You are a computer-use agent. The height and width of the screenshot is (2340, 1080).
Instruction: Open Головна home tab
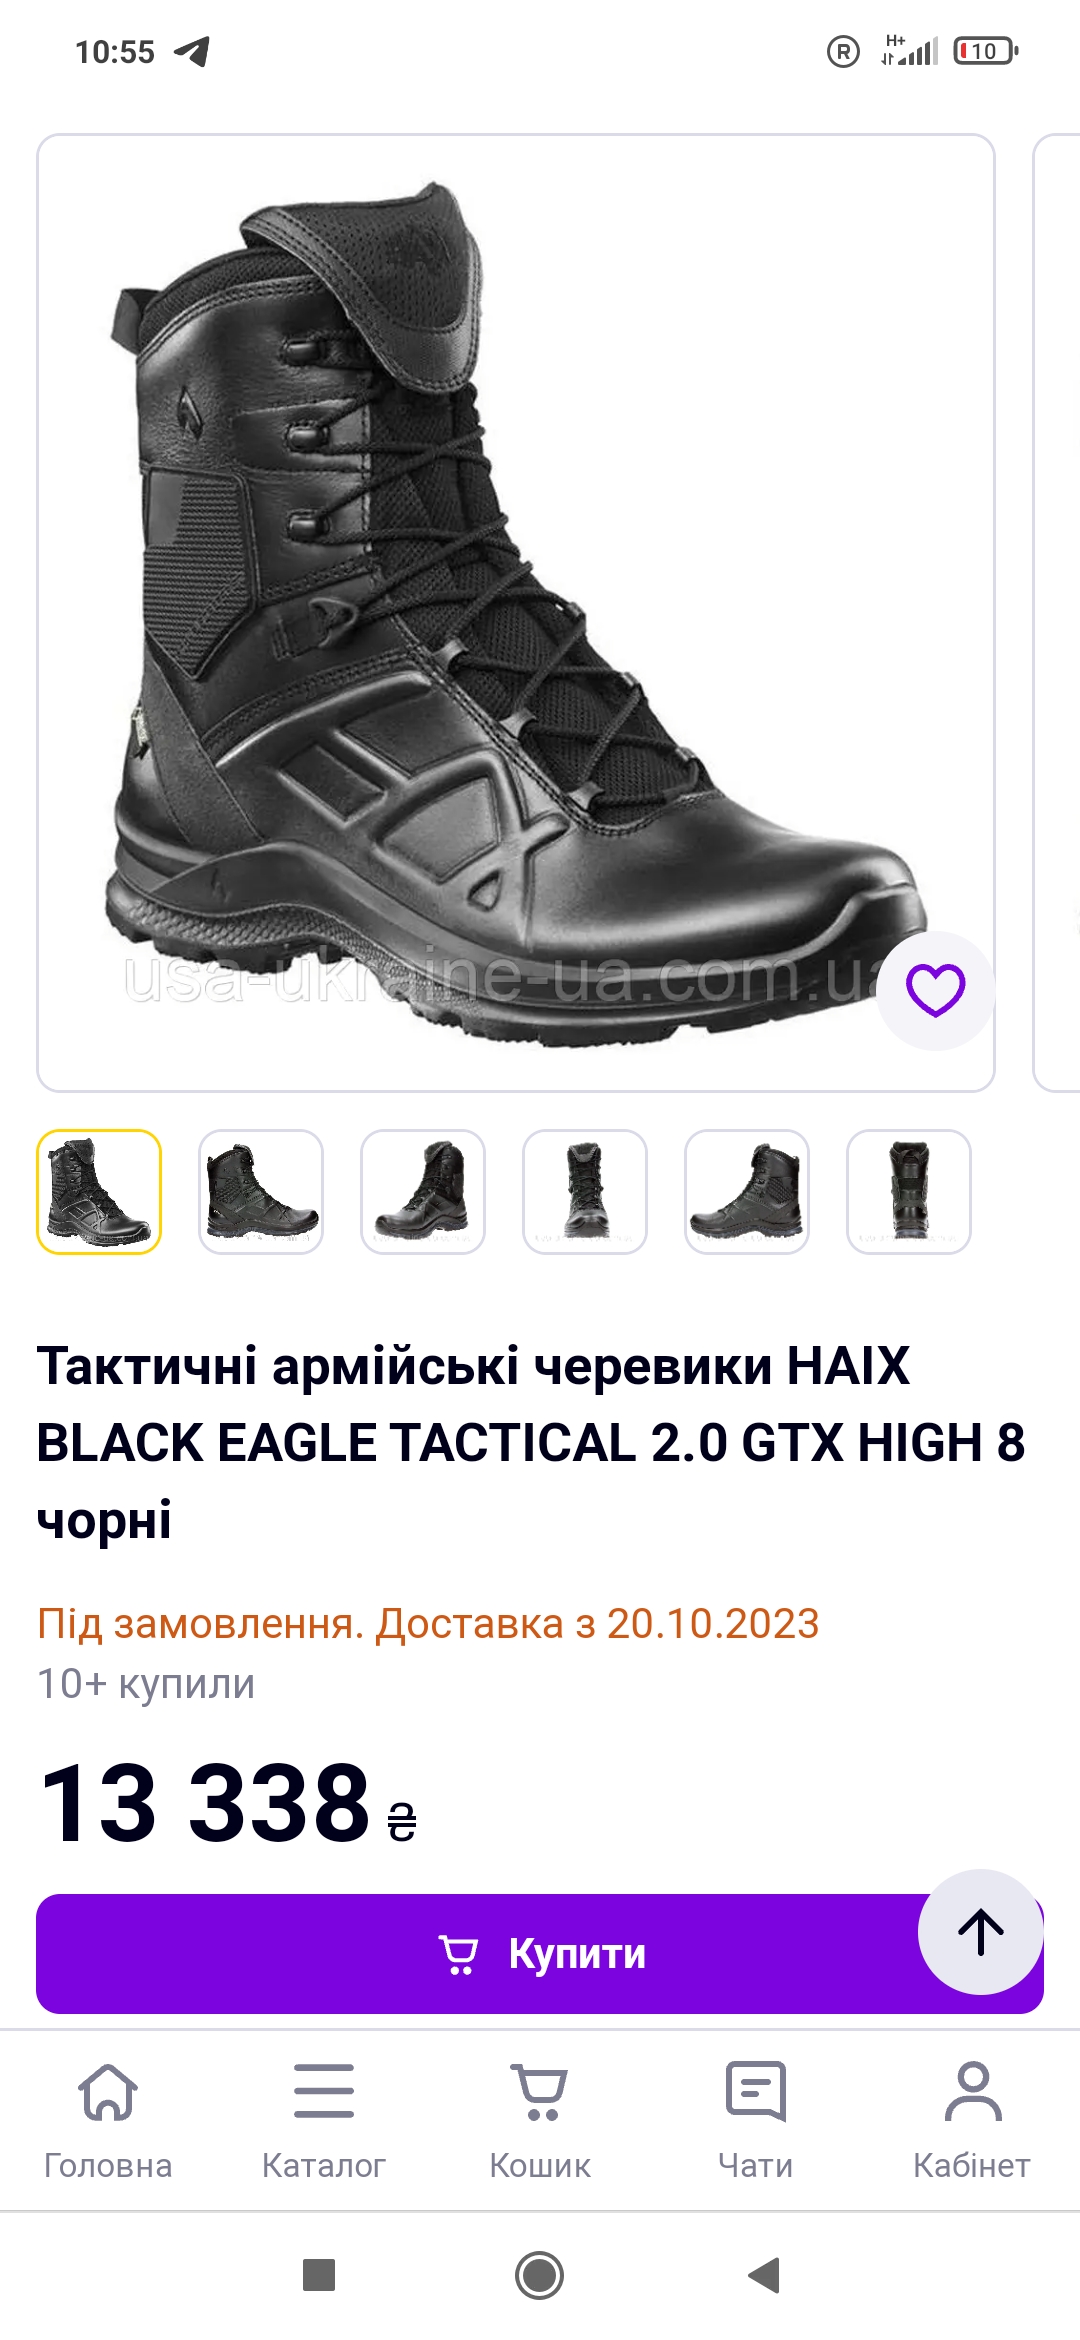(x=108, y=2120)
